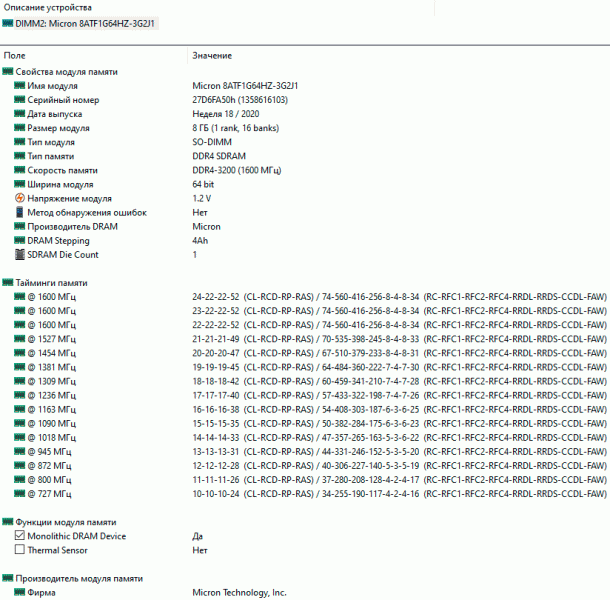610x600 pixels.
Task: Select the timing row starting with '24-22-22-52'
Action: click(x=400, y=297)
